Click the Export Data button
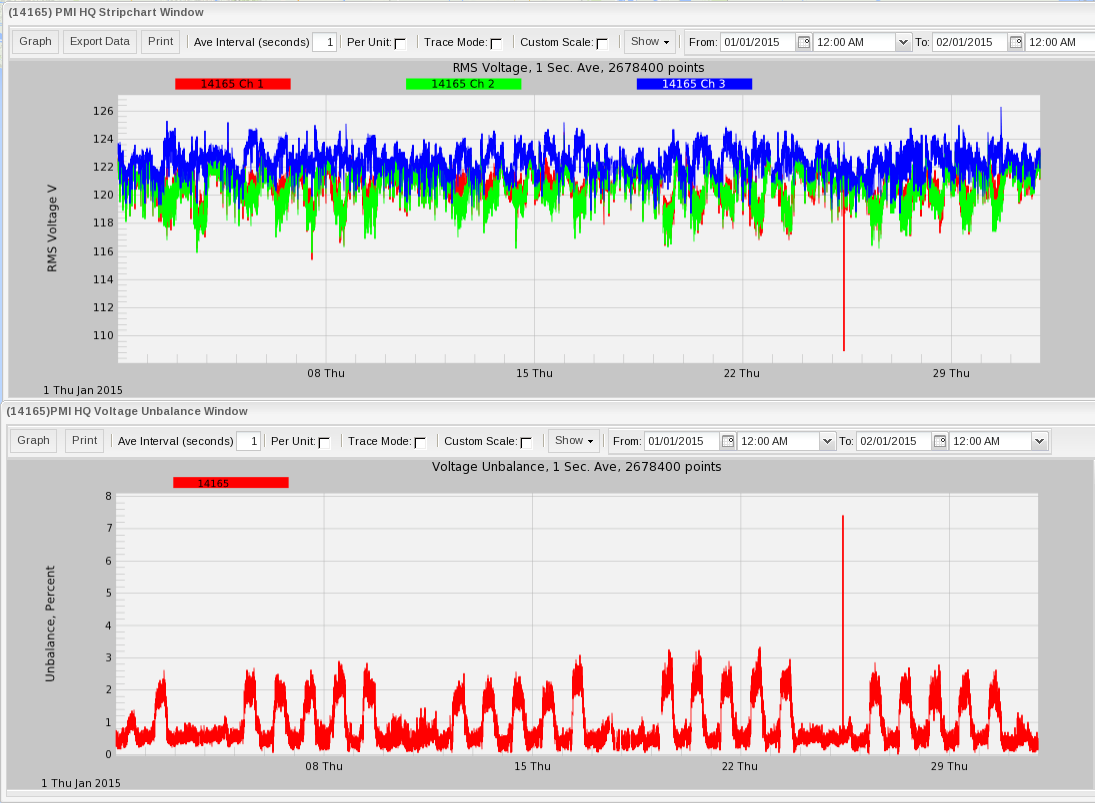The height and width of the screenshot is (803, 1095). (x=99, y=42)
